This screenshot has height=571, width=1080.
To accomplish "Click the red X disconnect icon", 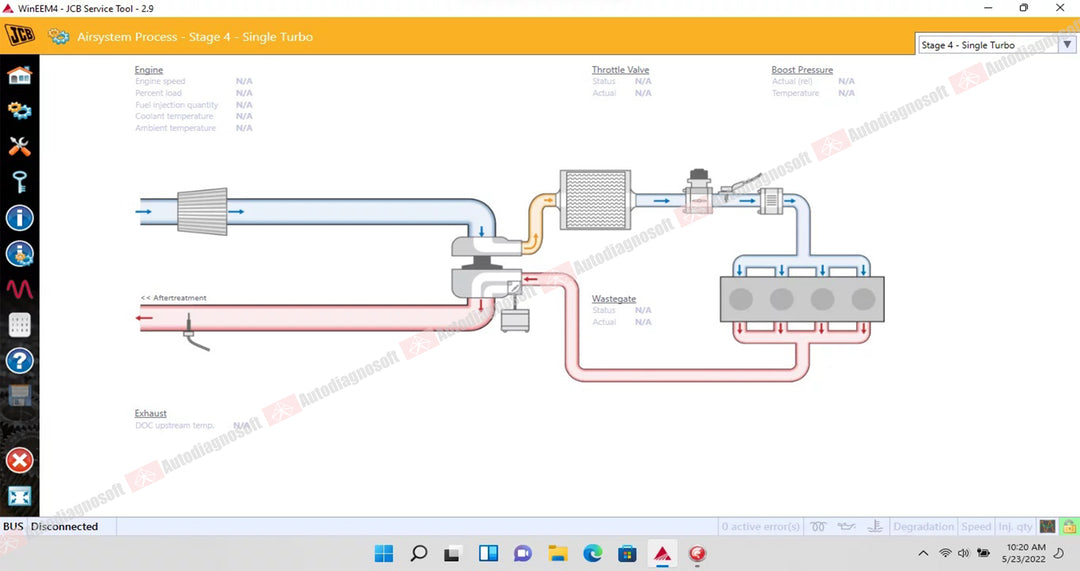I will 19,460.
